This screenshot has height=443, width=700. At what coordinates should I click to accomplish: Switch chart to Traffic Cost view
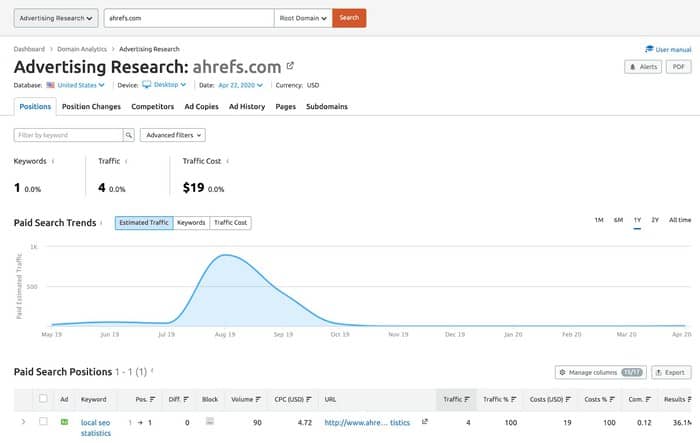pos(230,222)
